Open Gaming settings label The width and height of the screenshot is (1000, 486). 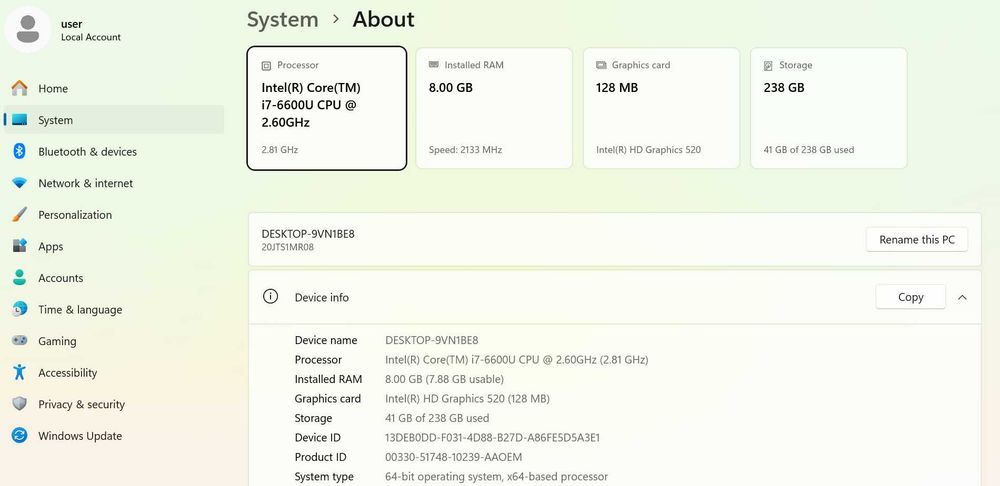57,341
